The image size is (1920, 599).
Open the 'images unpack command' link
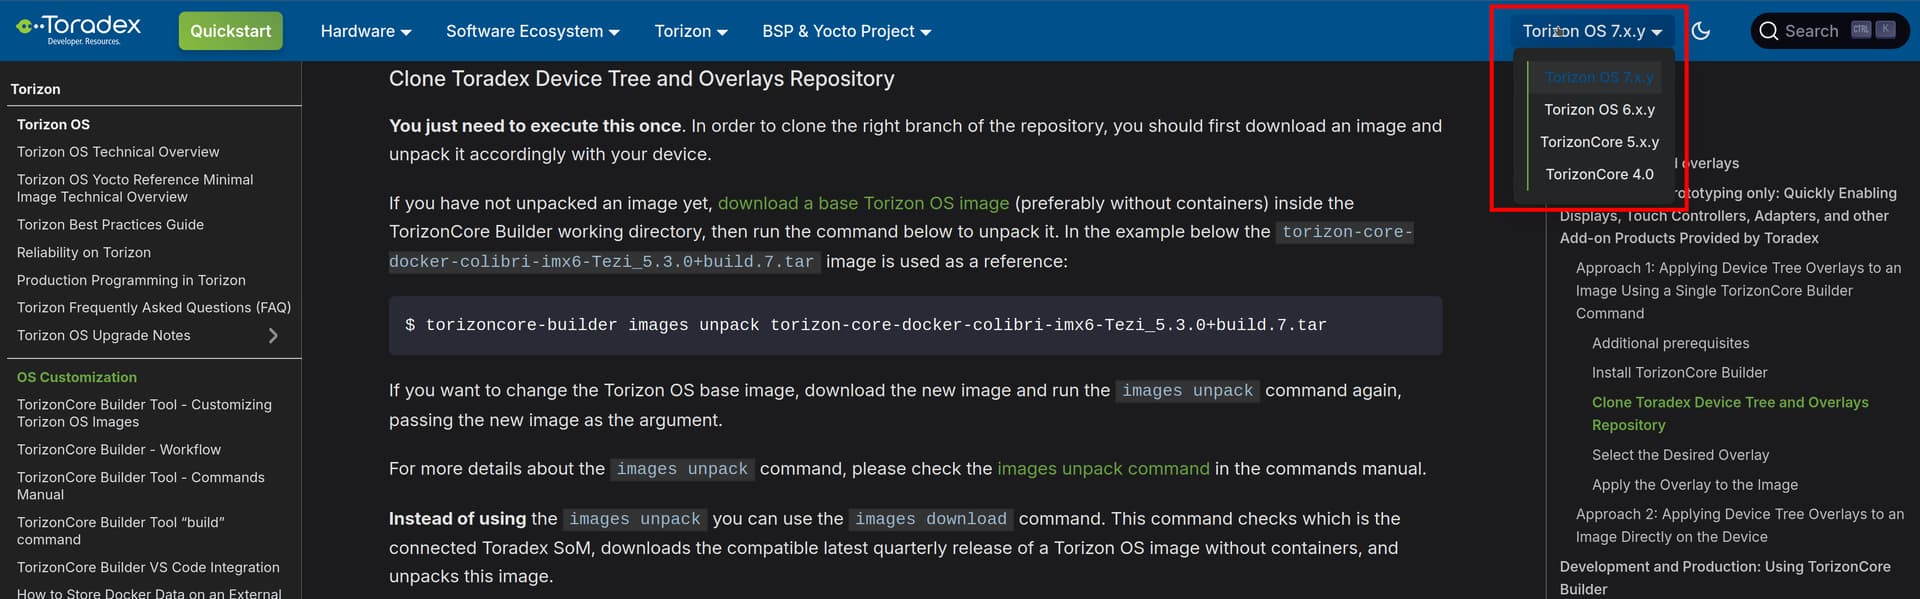click(1103, 469)
